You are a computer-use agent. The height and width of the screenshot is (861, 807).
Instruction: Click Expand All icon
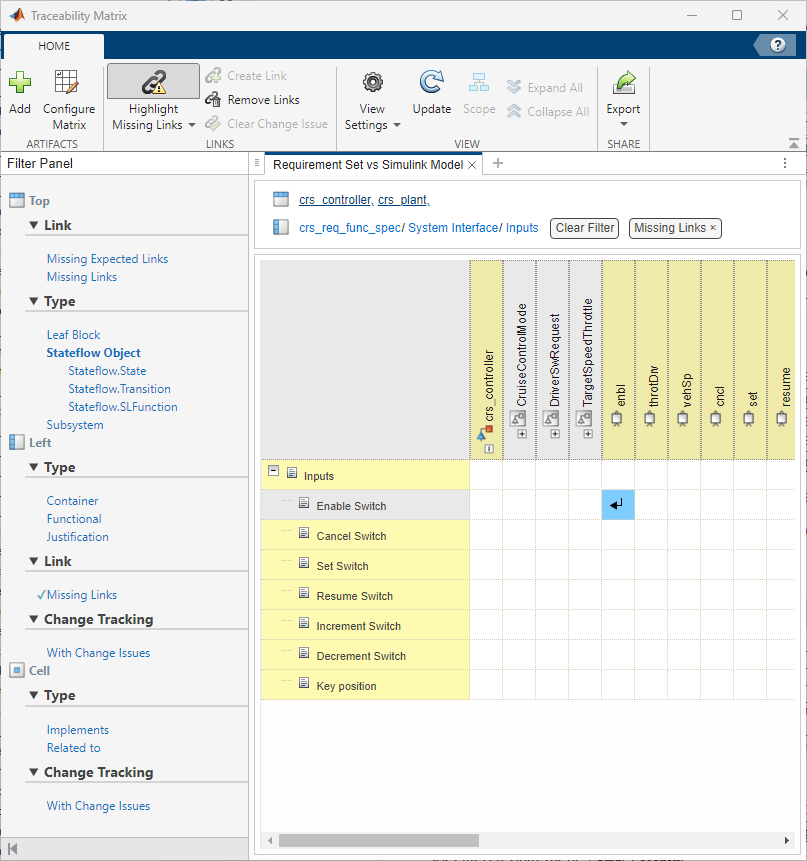(x=514, y=87)
